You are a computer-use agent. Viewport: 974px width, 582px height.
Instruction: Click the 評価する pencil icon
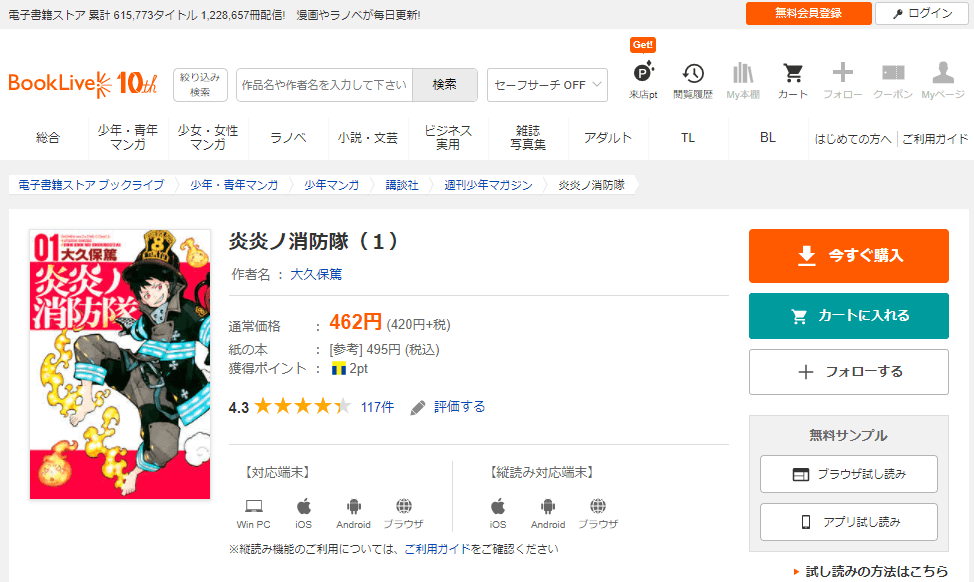point(418,407)
